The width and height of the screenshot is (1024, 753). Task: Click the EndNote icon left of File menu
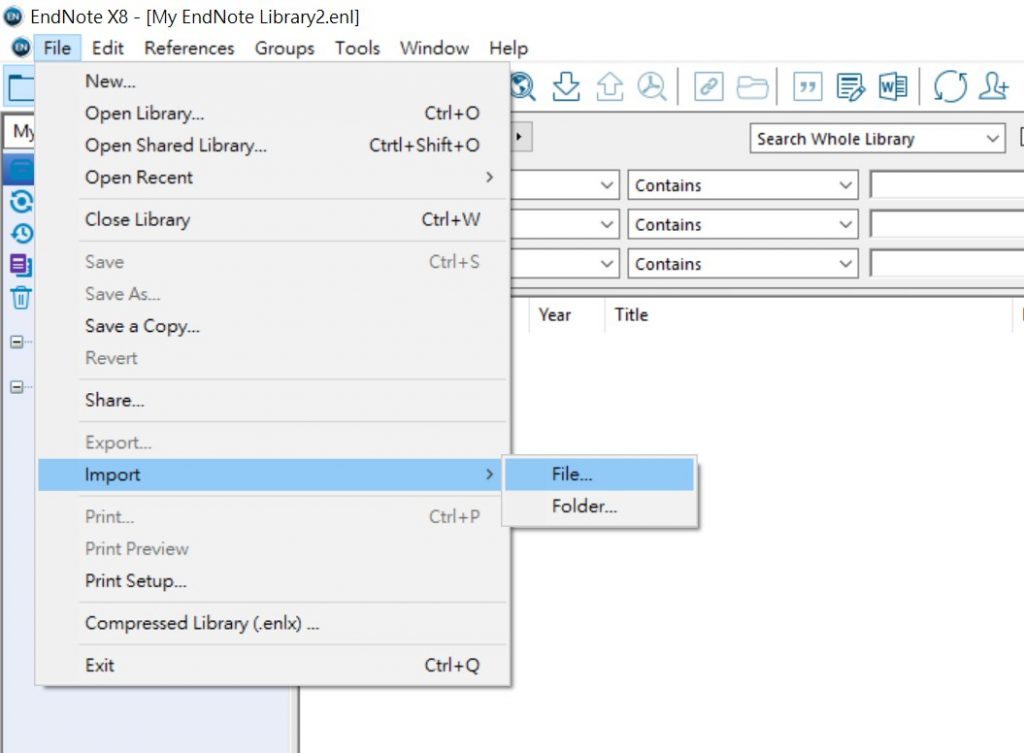click(22, 48)
